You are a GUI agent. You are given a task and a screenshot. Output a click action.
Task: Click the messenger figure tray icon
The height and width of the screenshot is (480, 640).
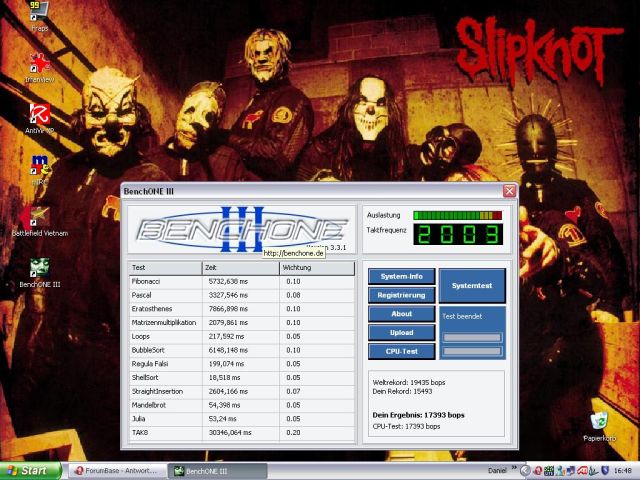(560, 471)
